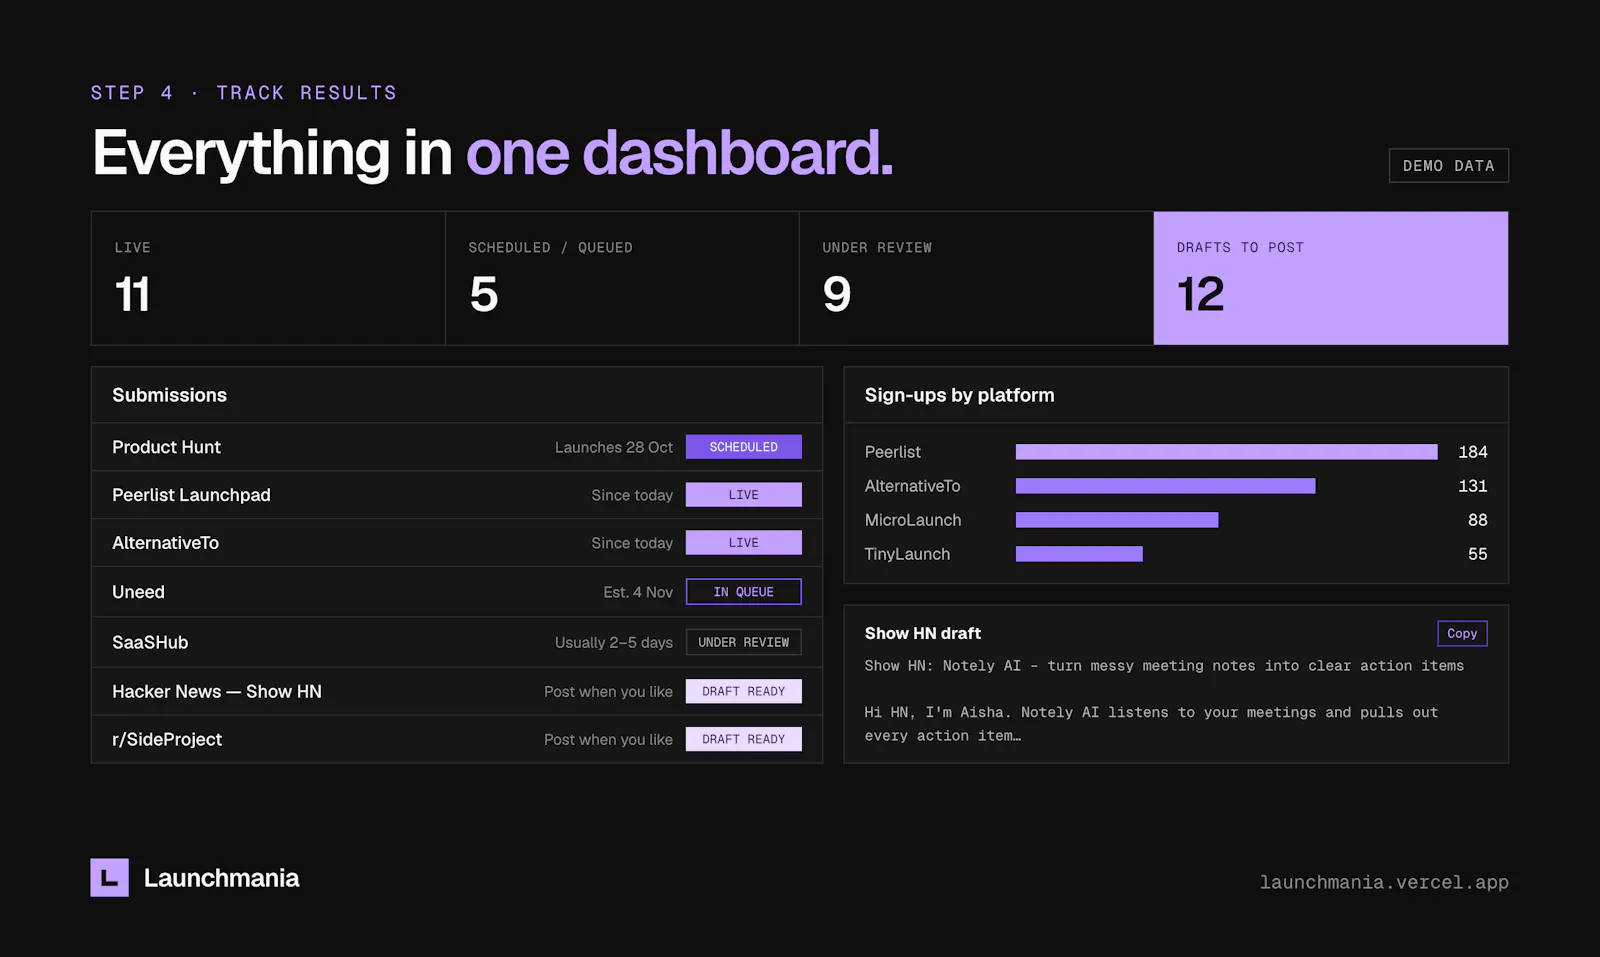Click the IN QUEUE badge for Uneed

744,592
